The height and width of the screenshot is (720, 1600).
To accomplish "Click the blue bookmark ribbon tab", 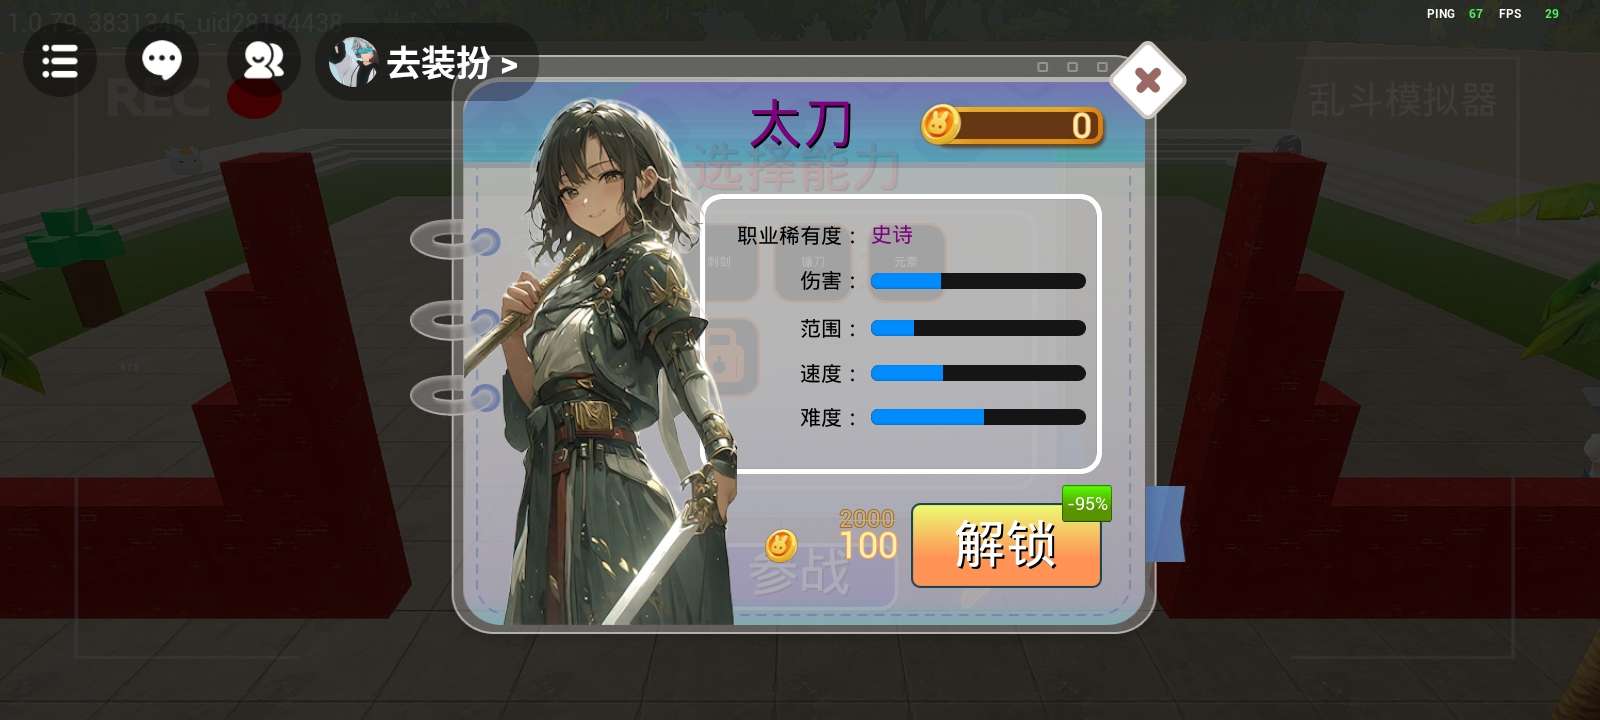I will (1165, 523).
